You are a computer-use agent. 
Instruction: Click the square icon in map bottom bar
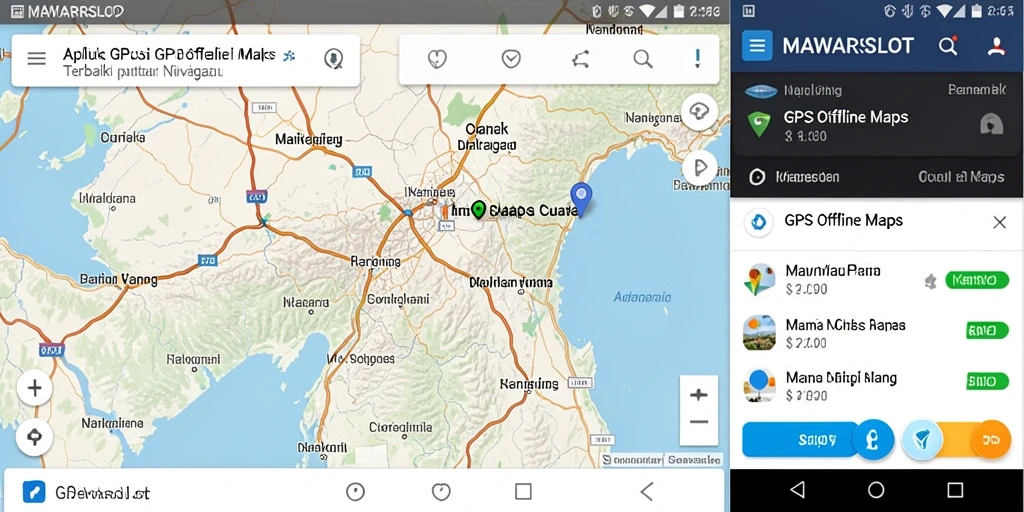point(523,491)
